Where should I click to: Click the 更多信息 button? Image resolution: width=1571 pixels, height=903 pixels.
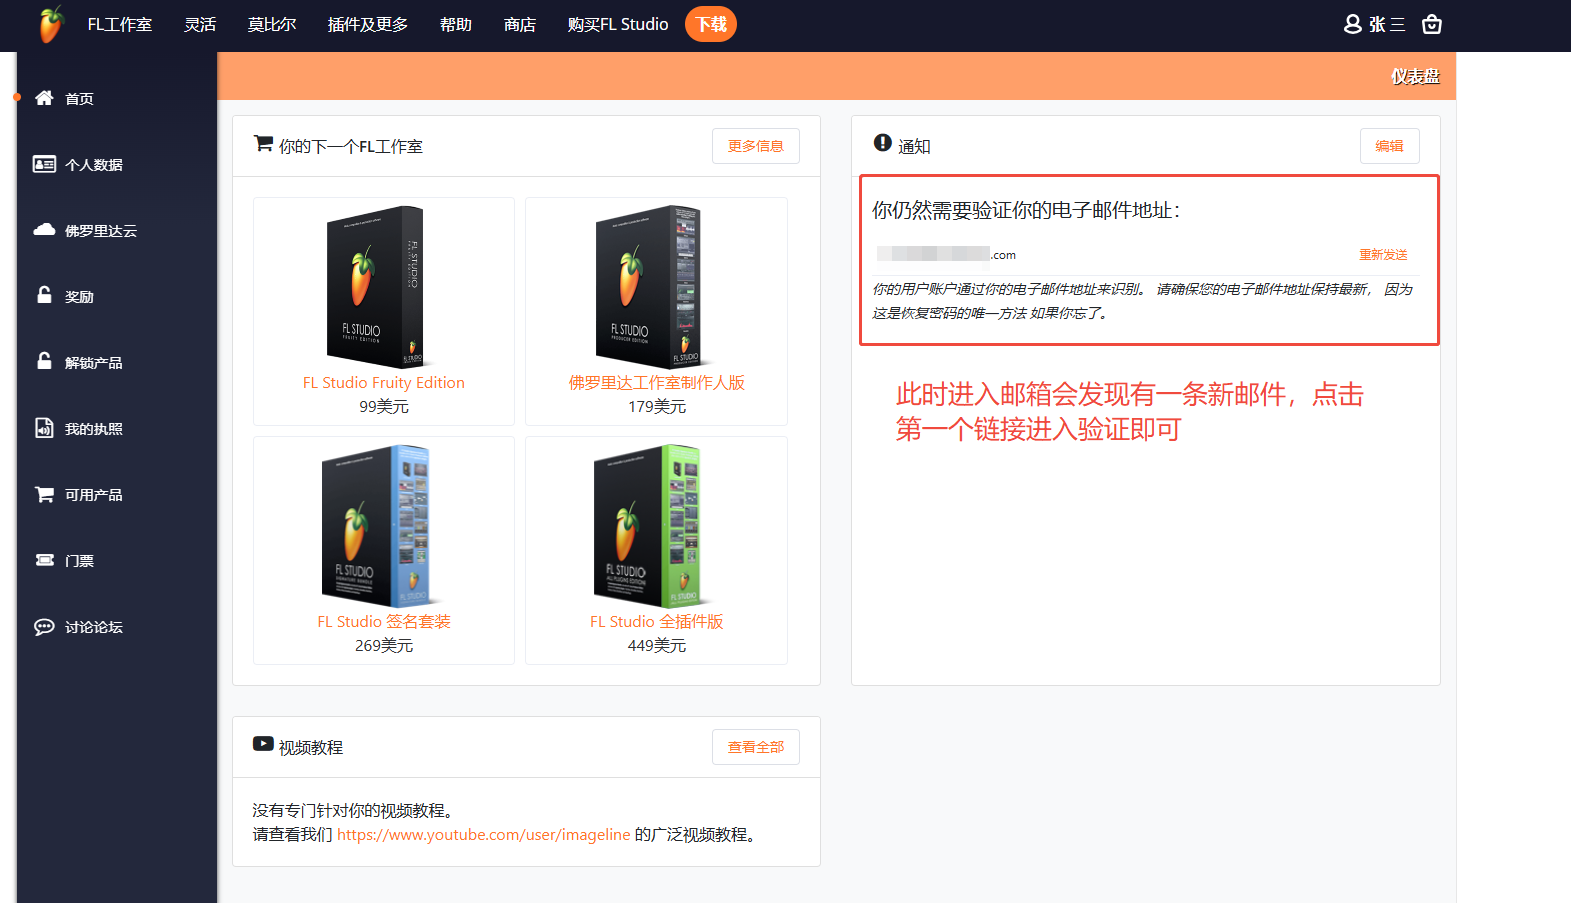click(x=755, y=146)
